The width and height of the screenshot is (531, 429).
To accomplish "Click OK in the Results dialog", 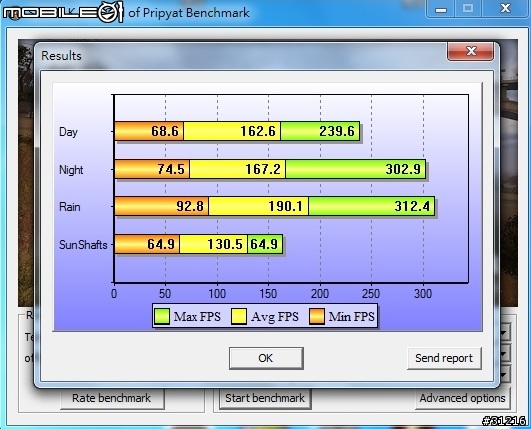I will click(266, 358).
